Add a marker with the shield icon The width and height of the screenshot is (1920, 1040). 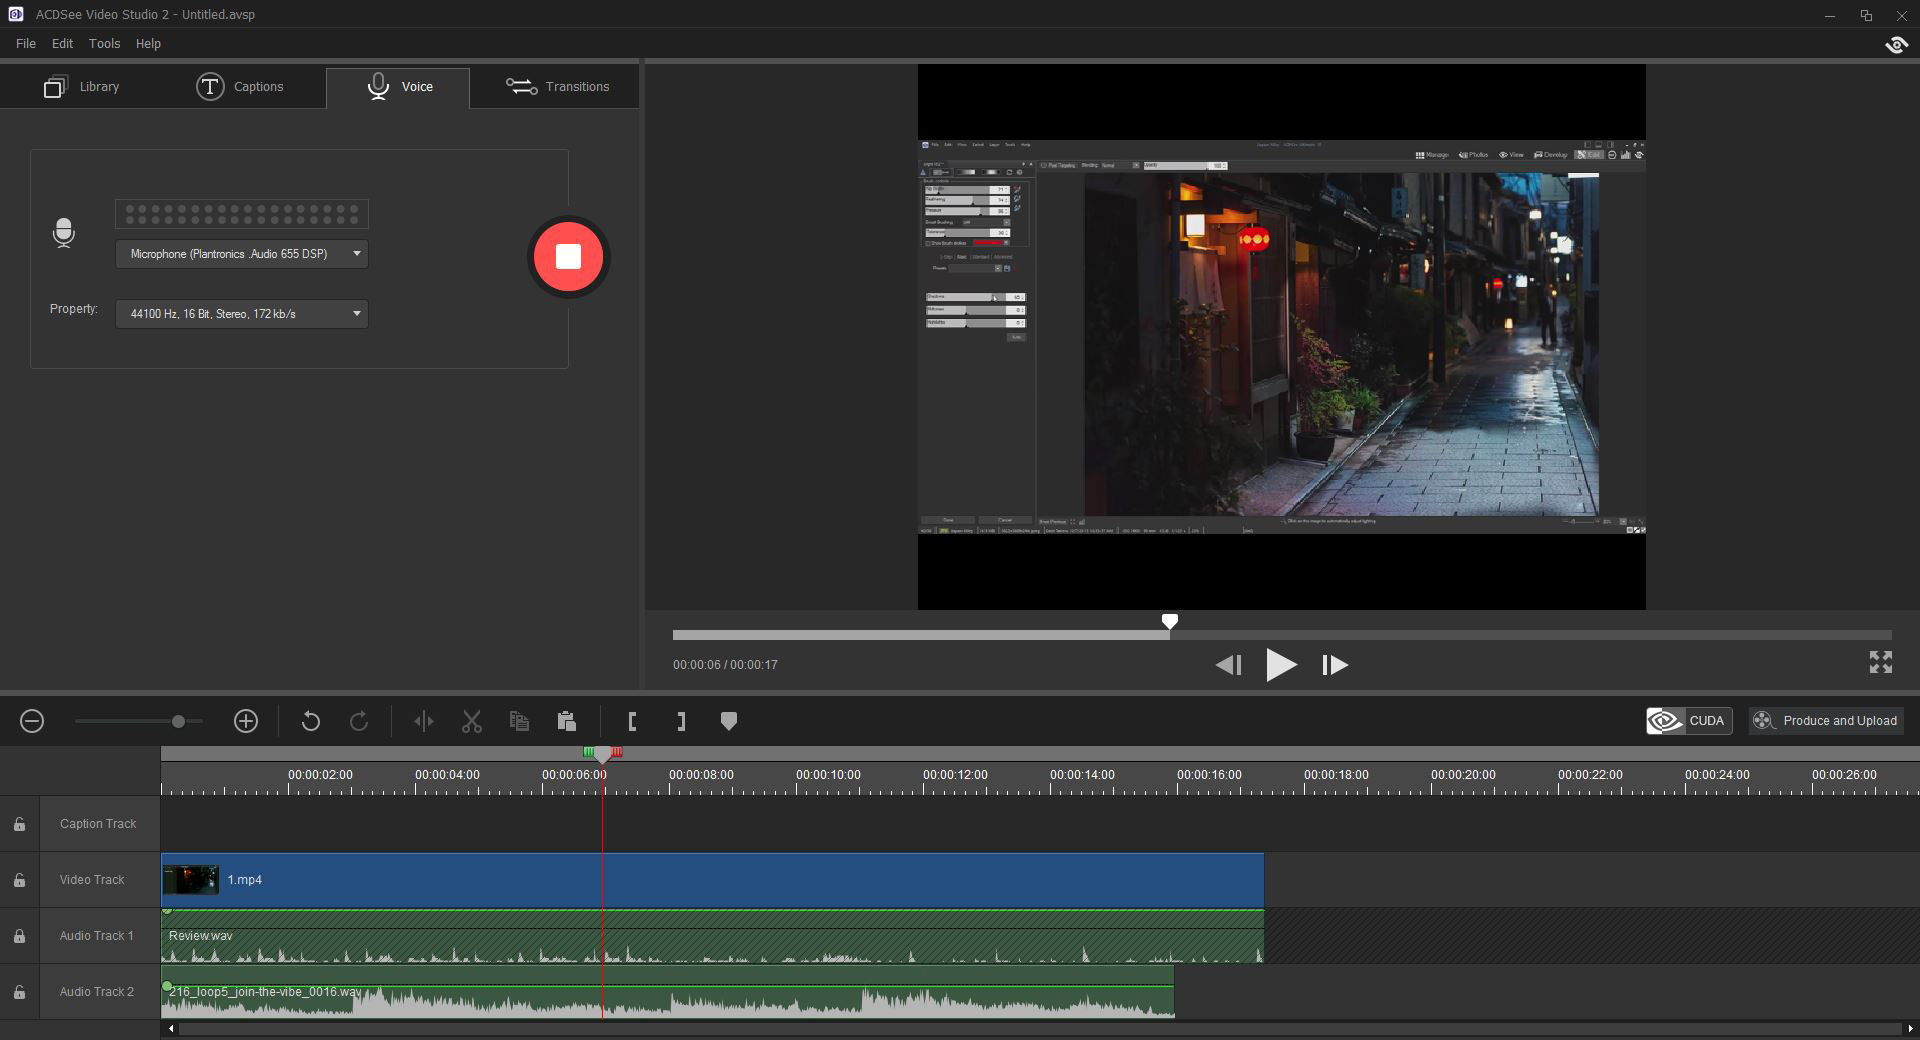(729, 721)
